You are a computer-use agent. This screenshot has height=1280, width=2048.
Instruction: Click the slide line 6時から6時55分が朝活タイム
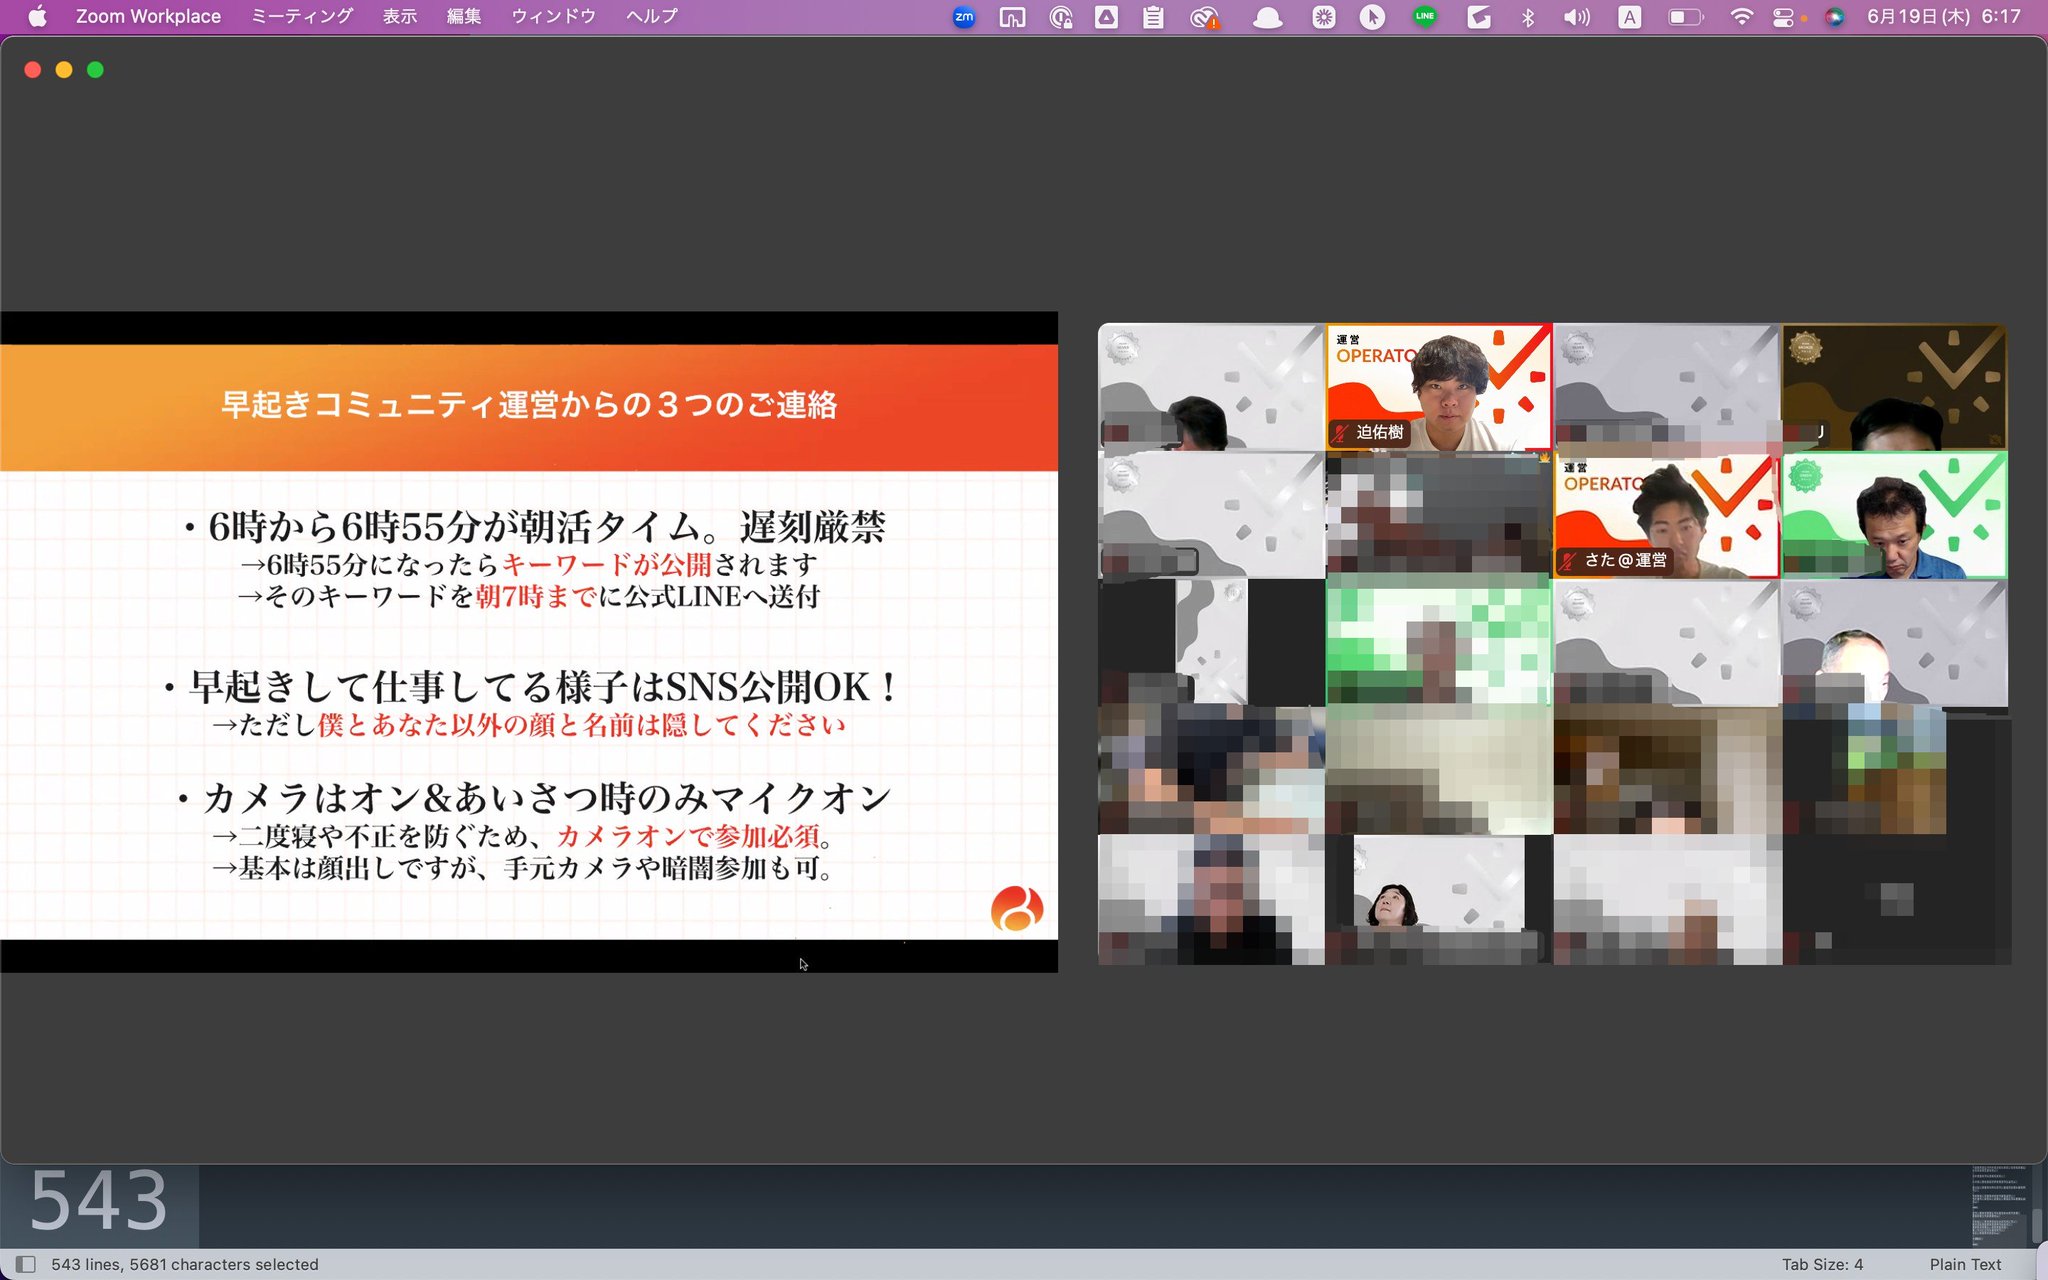(x=536, y=527)
